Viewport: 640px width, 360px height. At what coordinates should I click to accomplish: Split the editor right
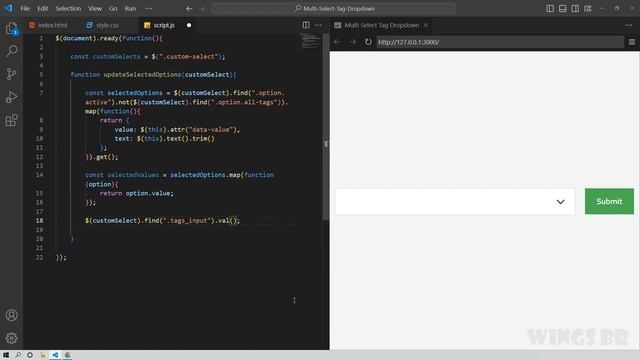[306, 25]
